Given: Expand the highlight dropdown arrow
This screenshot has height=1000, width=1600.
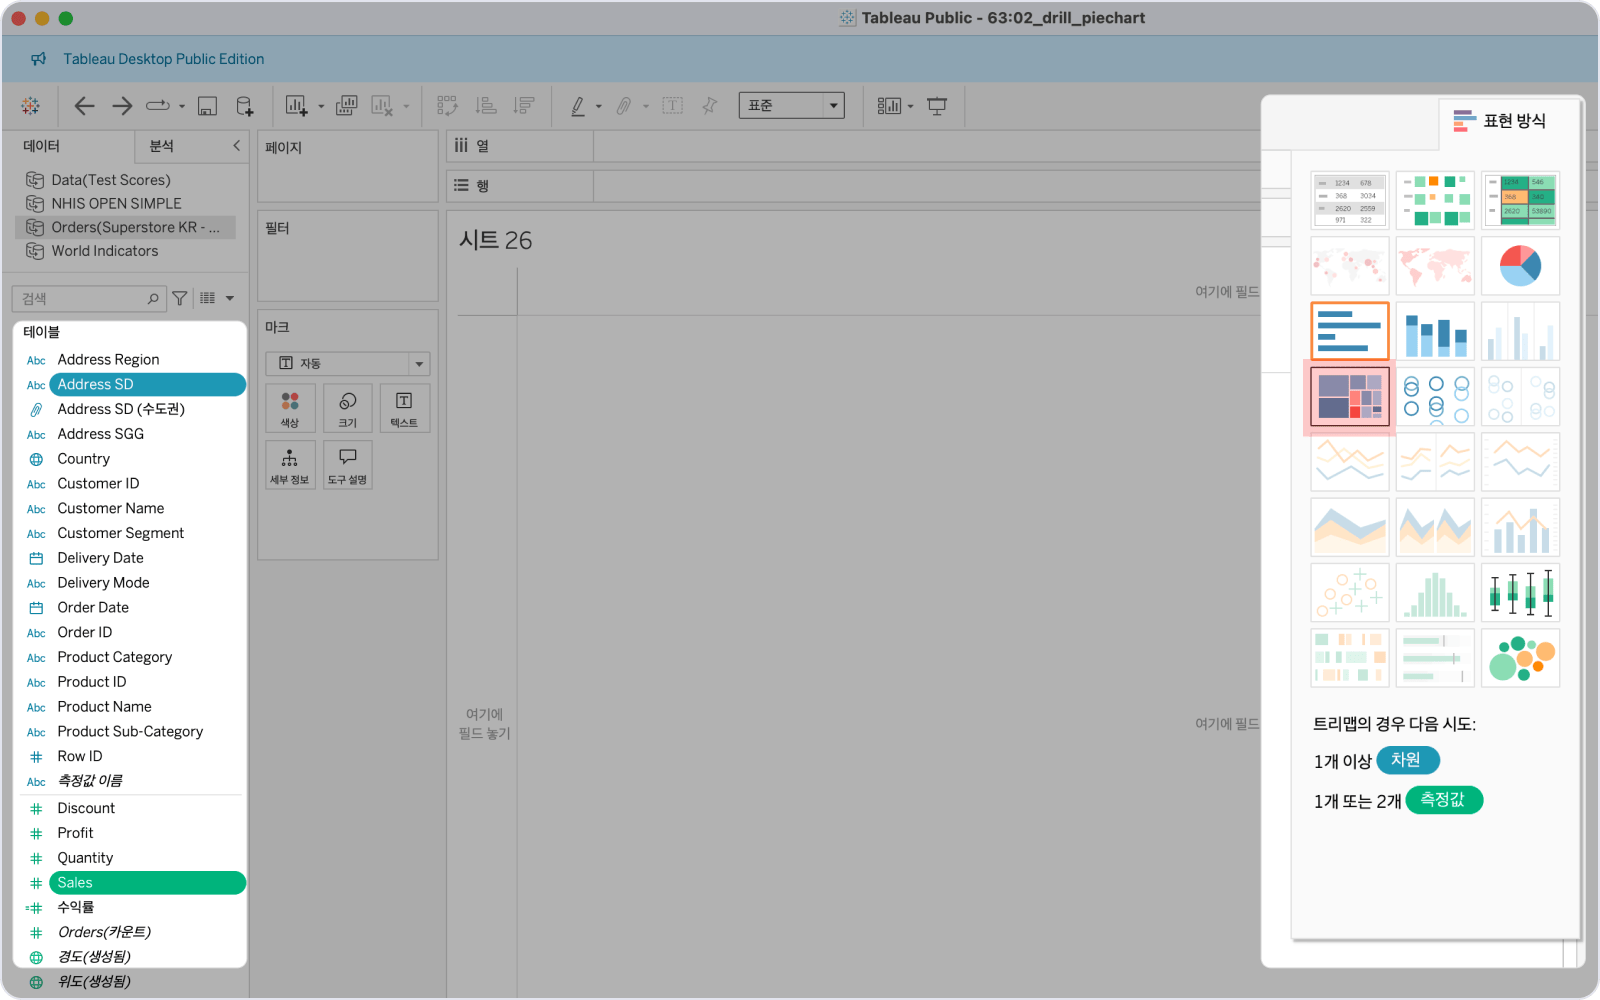Looking at the screenshot, I should point(599,106).
